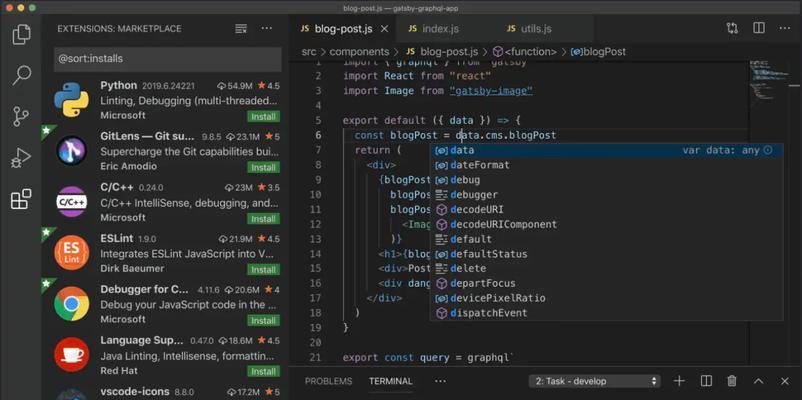Viewport: 802px width, 400px height.
Task: Click the Debugger for Chrome logo
Action: 72,304
